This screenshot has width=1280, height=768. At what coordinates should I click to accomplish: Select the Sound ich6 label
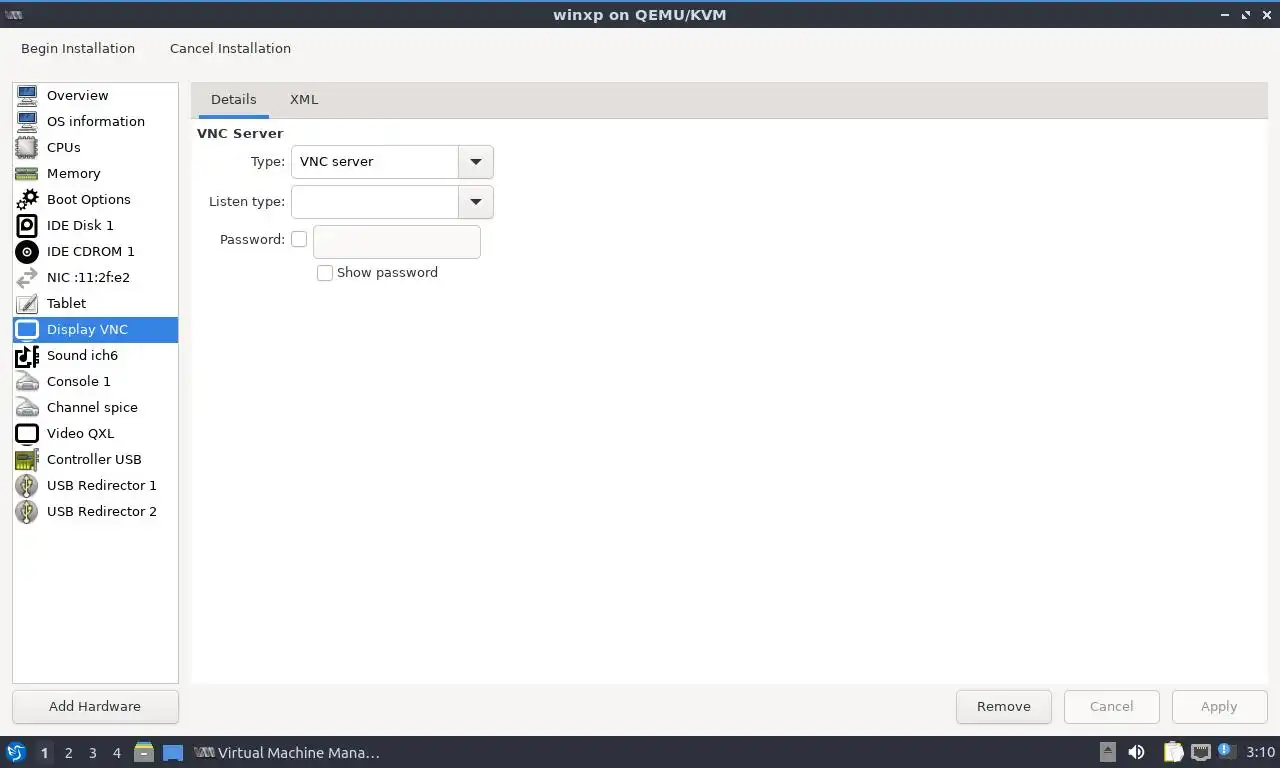tap(82, 355)
